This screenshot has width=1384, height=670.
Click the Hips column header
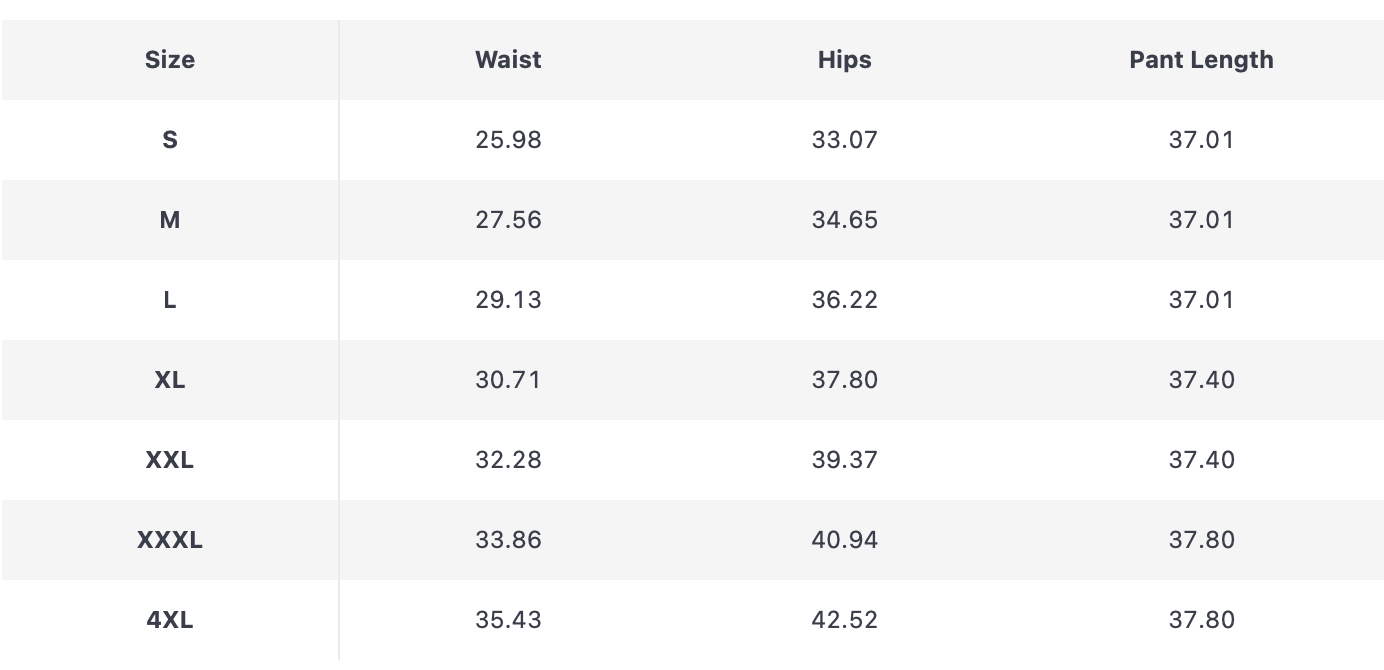(845, 60)
